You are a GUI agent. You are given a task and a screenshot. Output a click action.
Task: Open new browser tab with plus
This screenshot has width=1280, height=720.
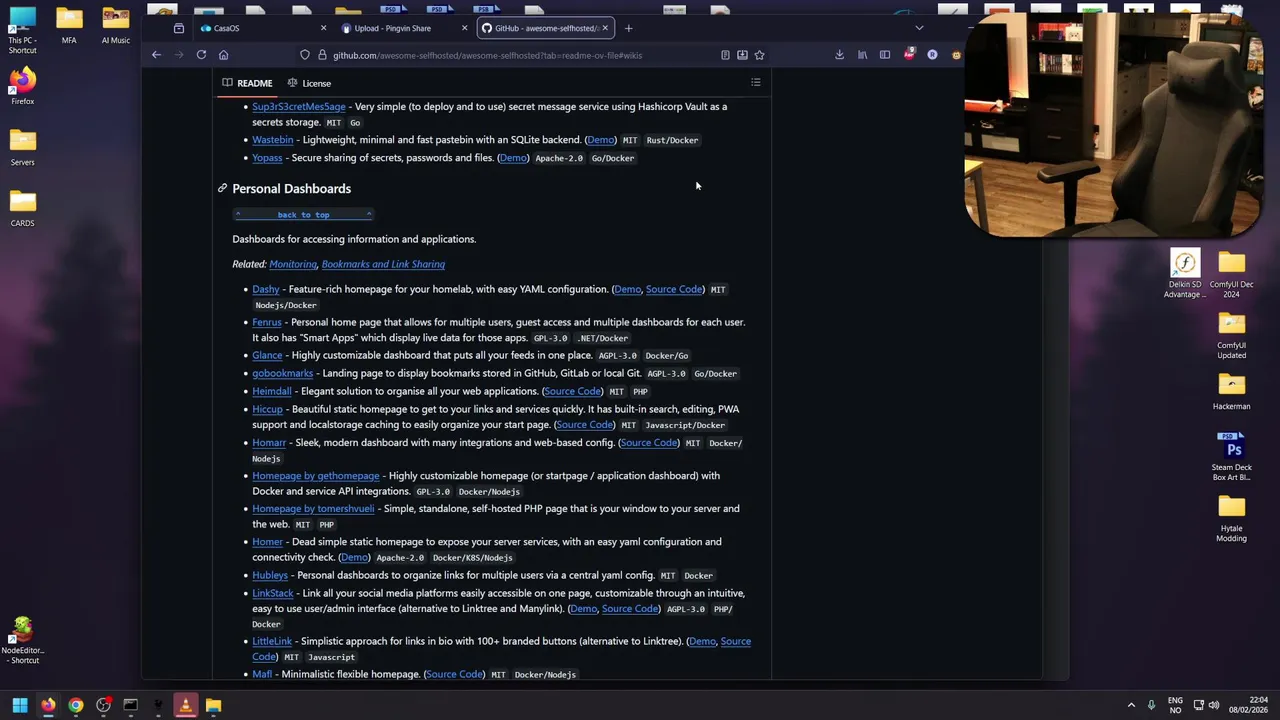[x=629, y=28]
